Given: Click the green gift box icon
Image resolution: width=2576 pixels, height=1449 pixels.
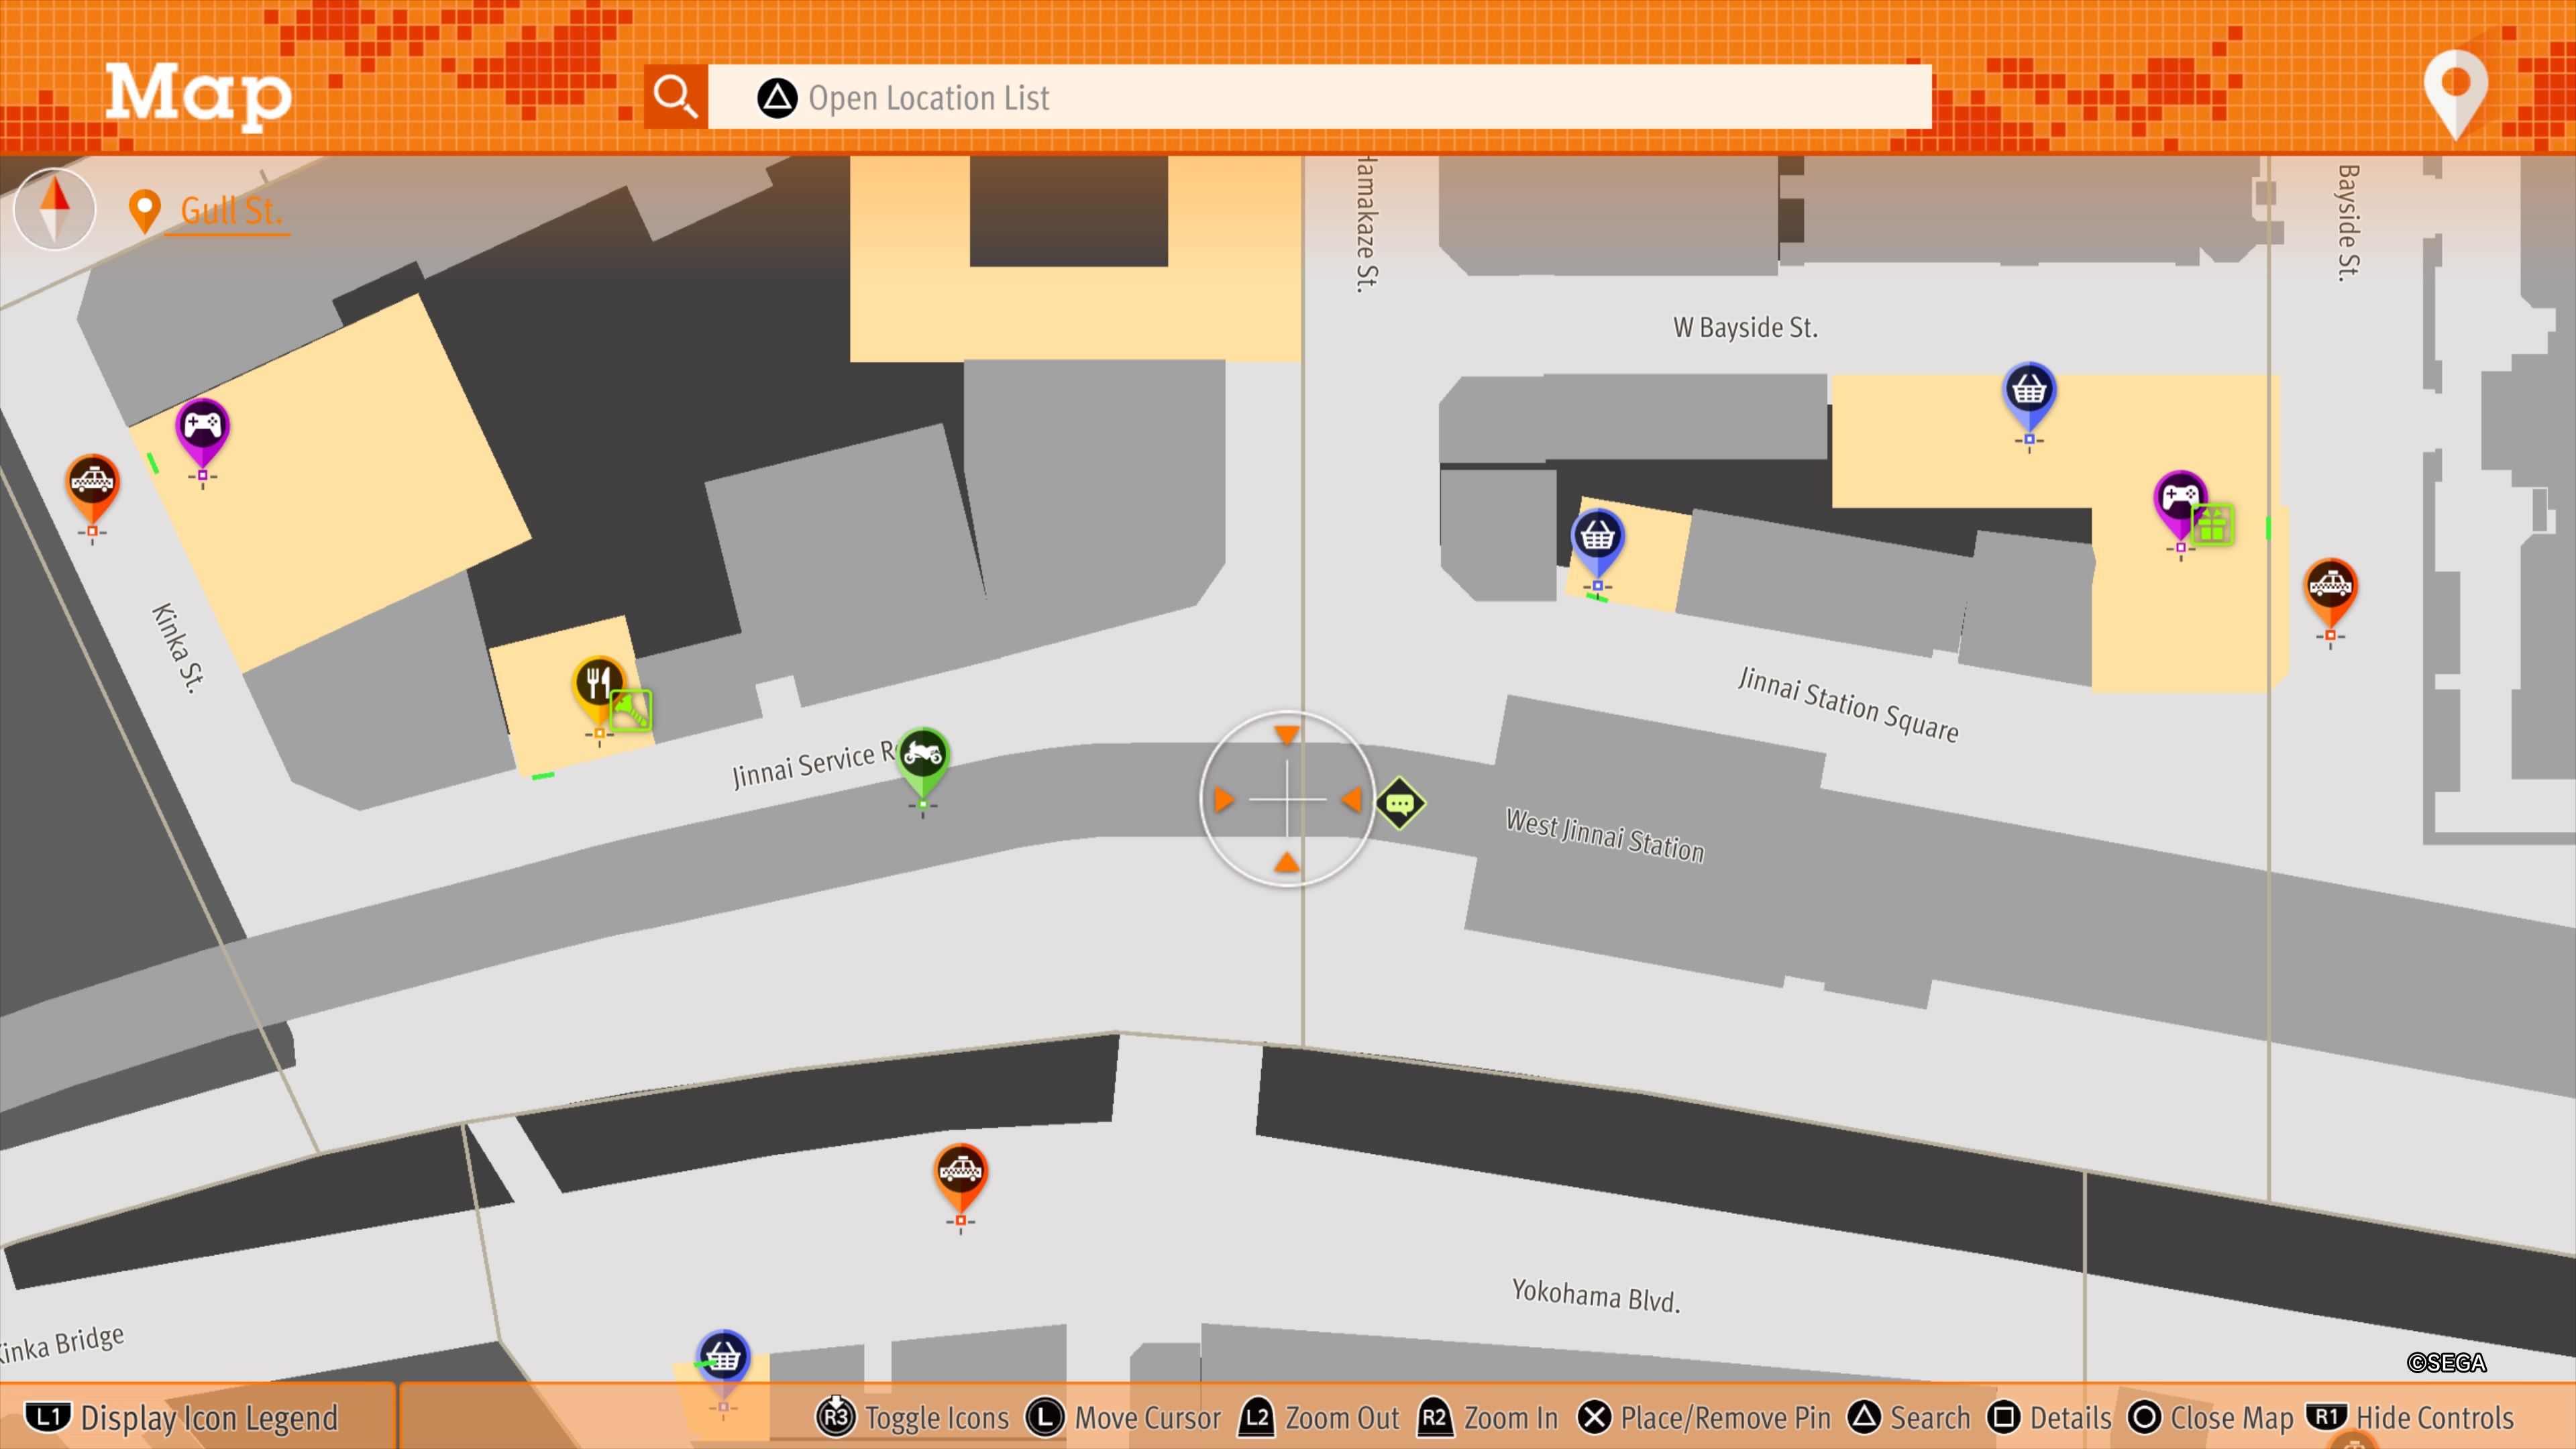Looking at the screenshot, I should click(x=2212, y=524).
